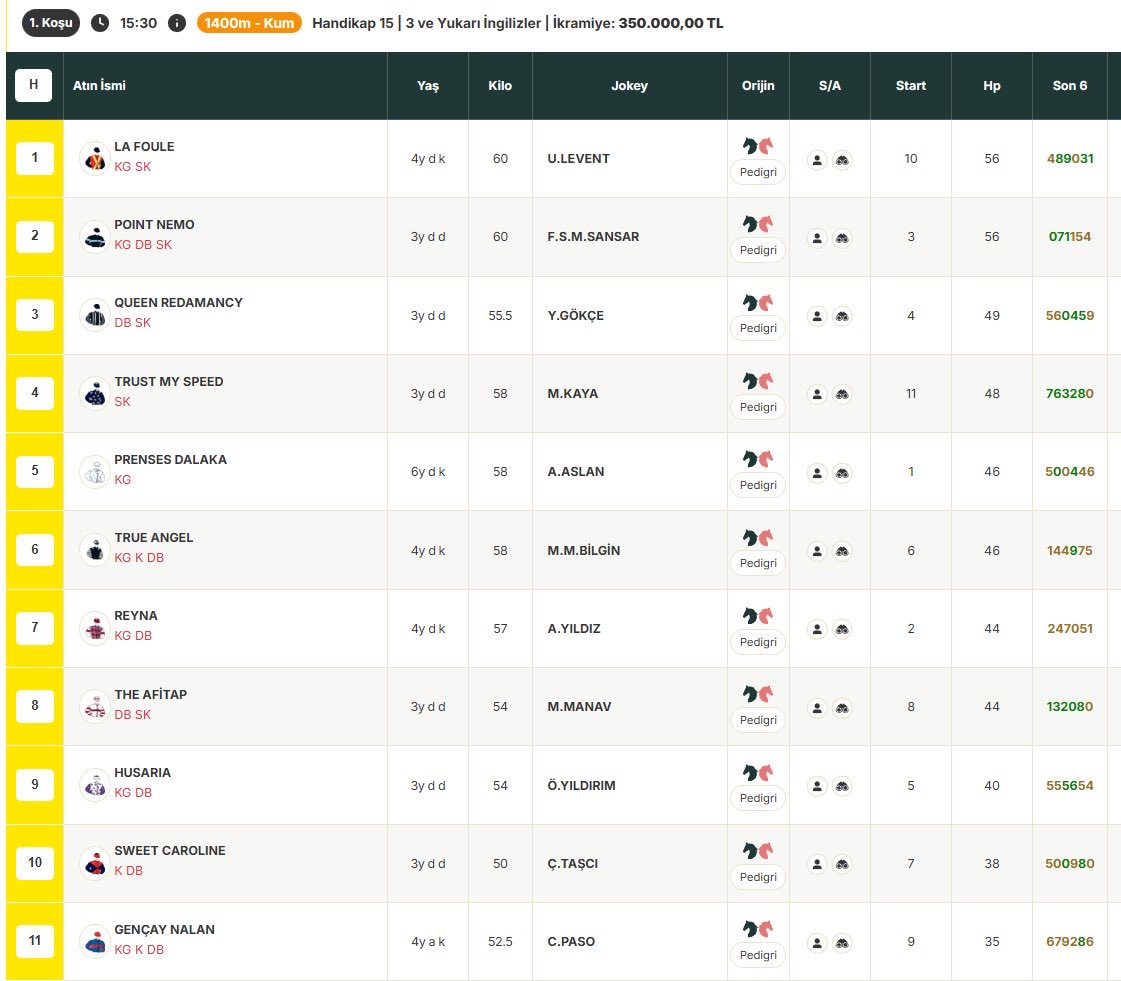Click trainer icon in QUEEN REDAMANCY row
1121x981 pixels.
pyautogui.click(x=842, y=316)
